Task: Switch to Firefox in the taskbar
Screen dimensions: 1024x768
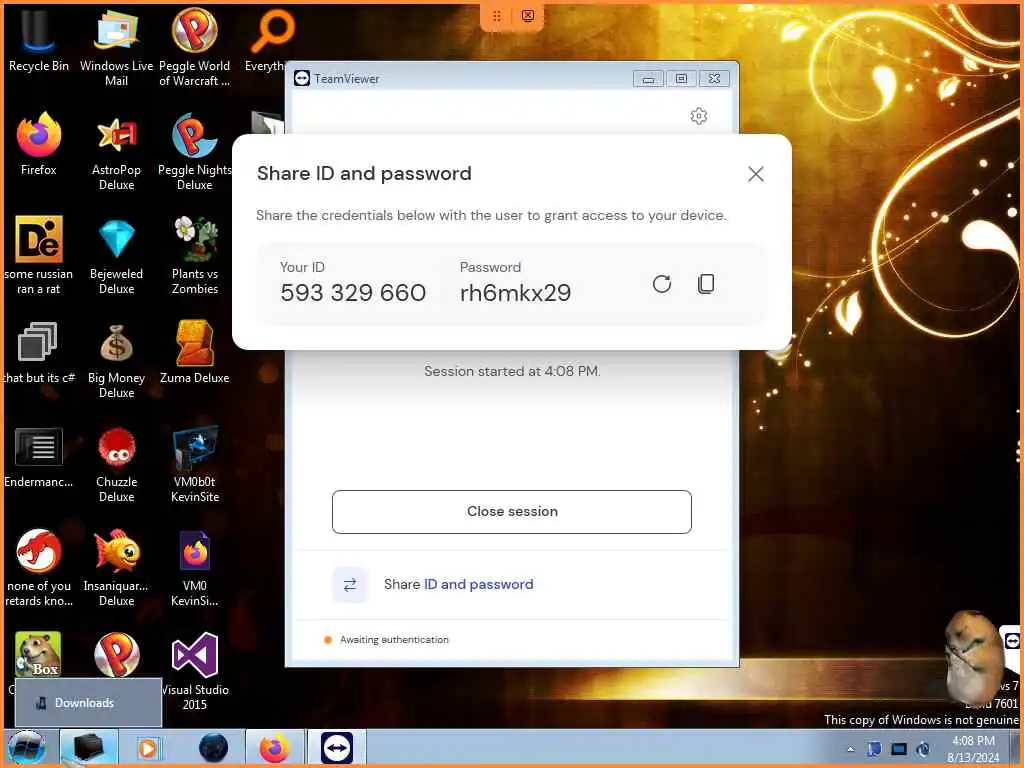Action: point(274,748)
